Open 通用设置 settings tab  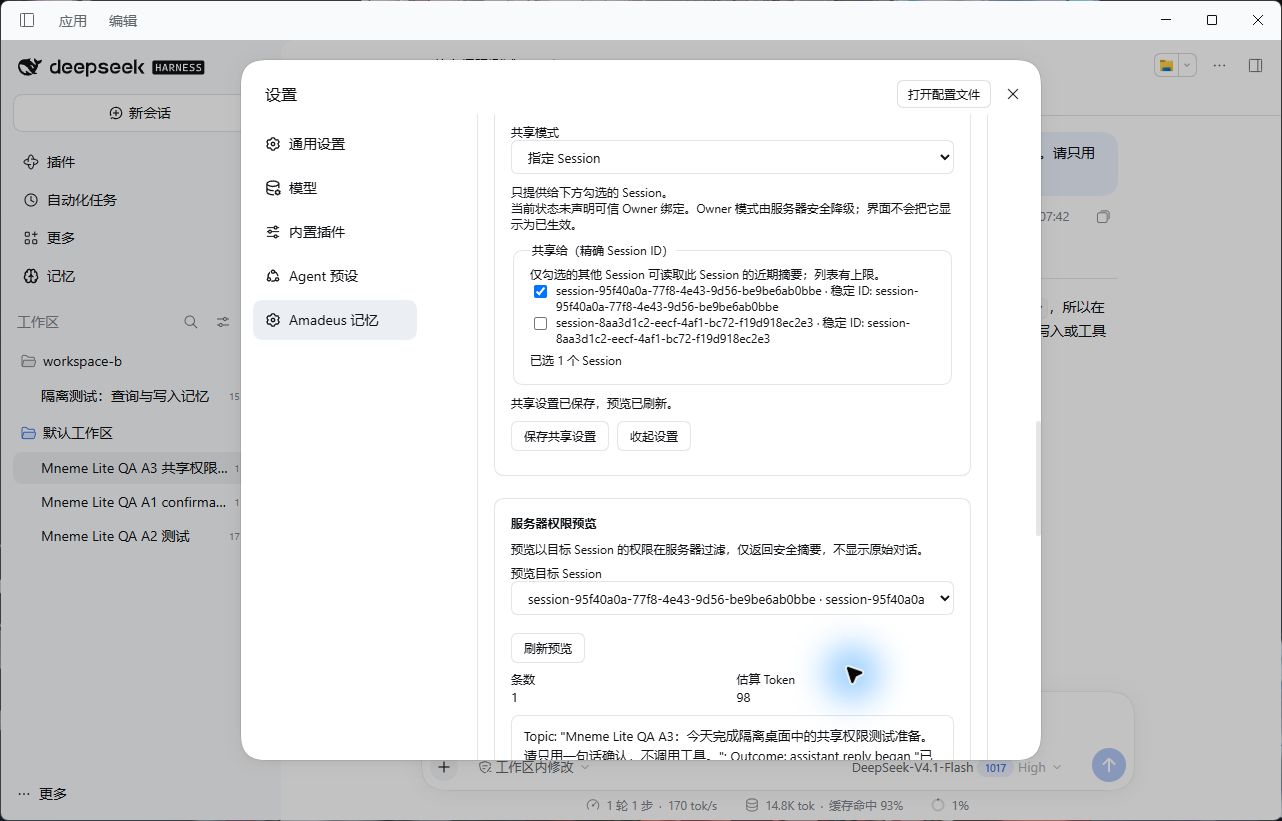[x=335, y=144]
